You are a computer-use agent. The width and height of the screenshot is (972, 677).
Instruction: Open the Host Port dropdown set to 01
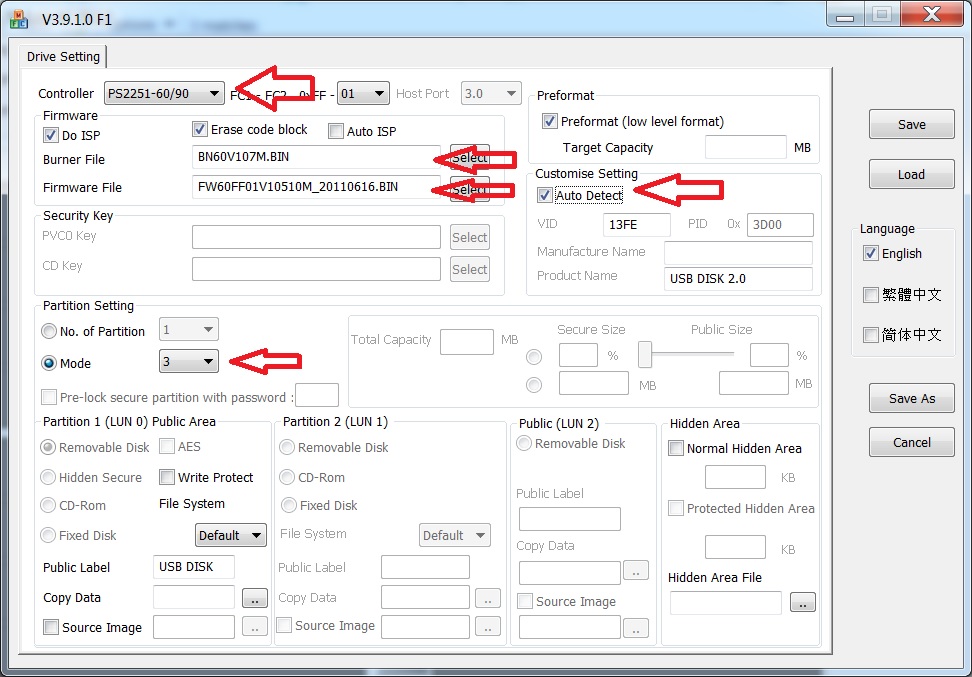[x=363, y=93]
